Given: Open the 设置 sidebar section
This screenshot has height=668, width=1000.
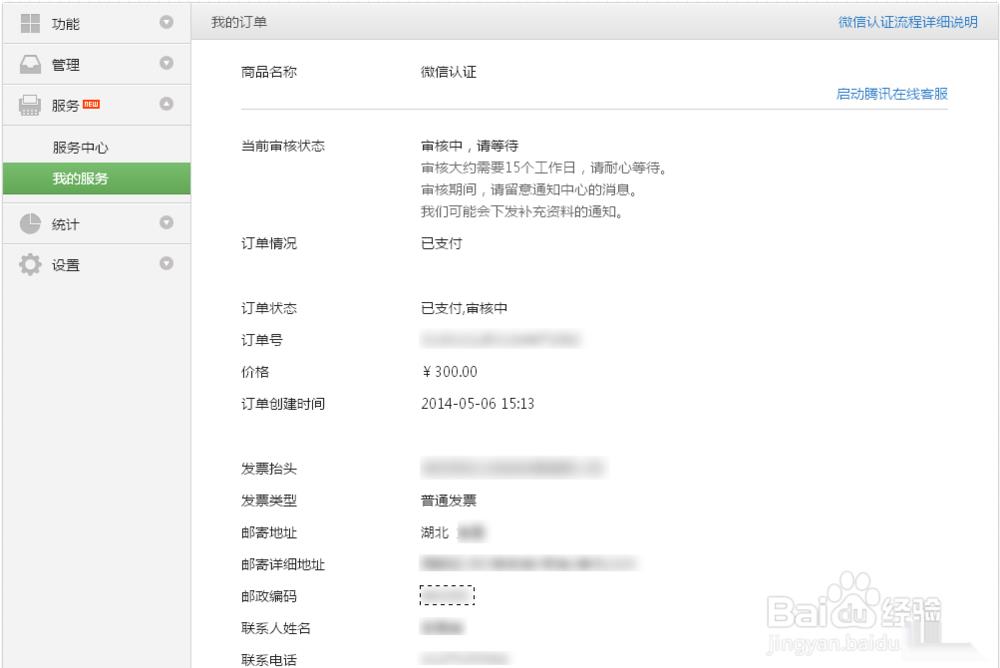Looking at the screenshot, I should [x=96, y=264].
